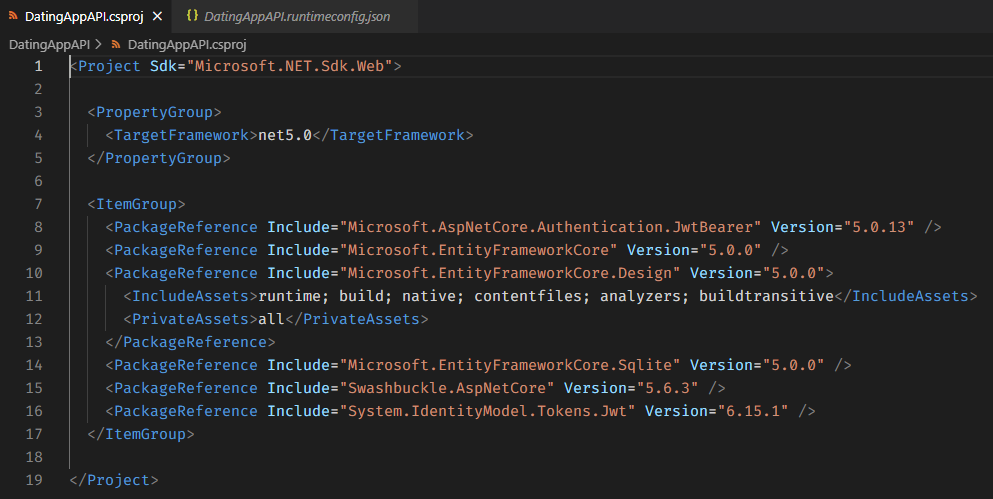Click the closing PackageReference tag on line 13
993x499 pixels.
191,342
